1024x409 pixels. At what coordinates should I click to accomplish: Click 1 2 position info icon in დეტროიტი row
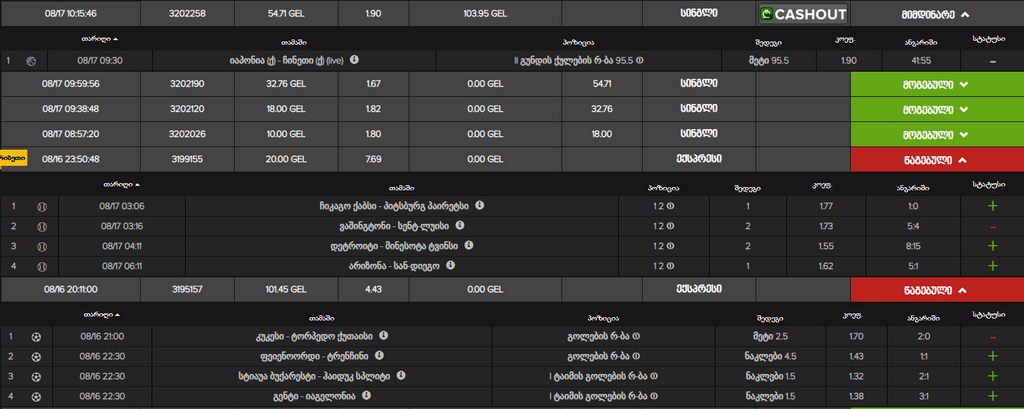[x=672, y=246]
